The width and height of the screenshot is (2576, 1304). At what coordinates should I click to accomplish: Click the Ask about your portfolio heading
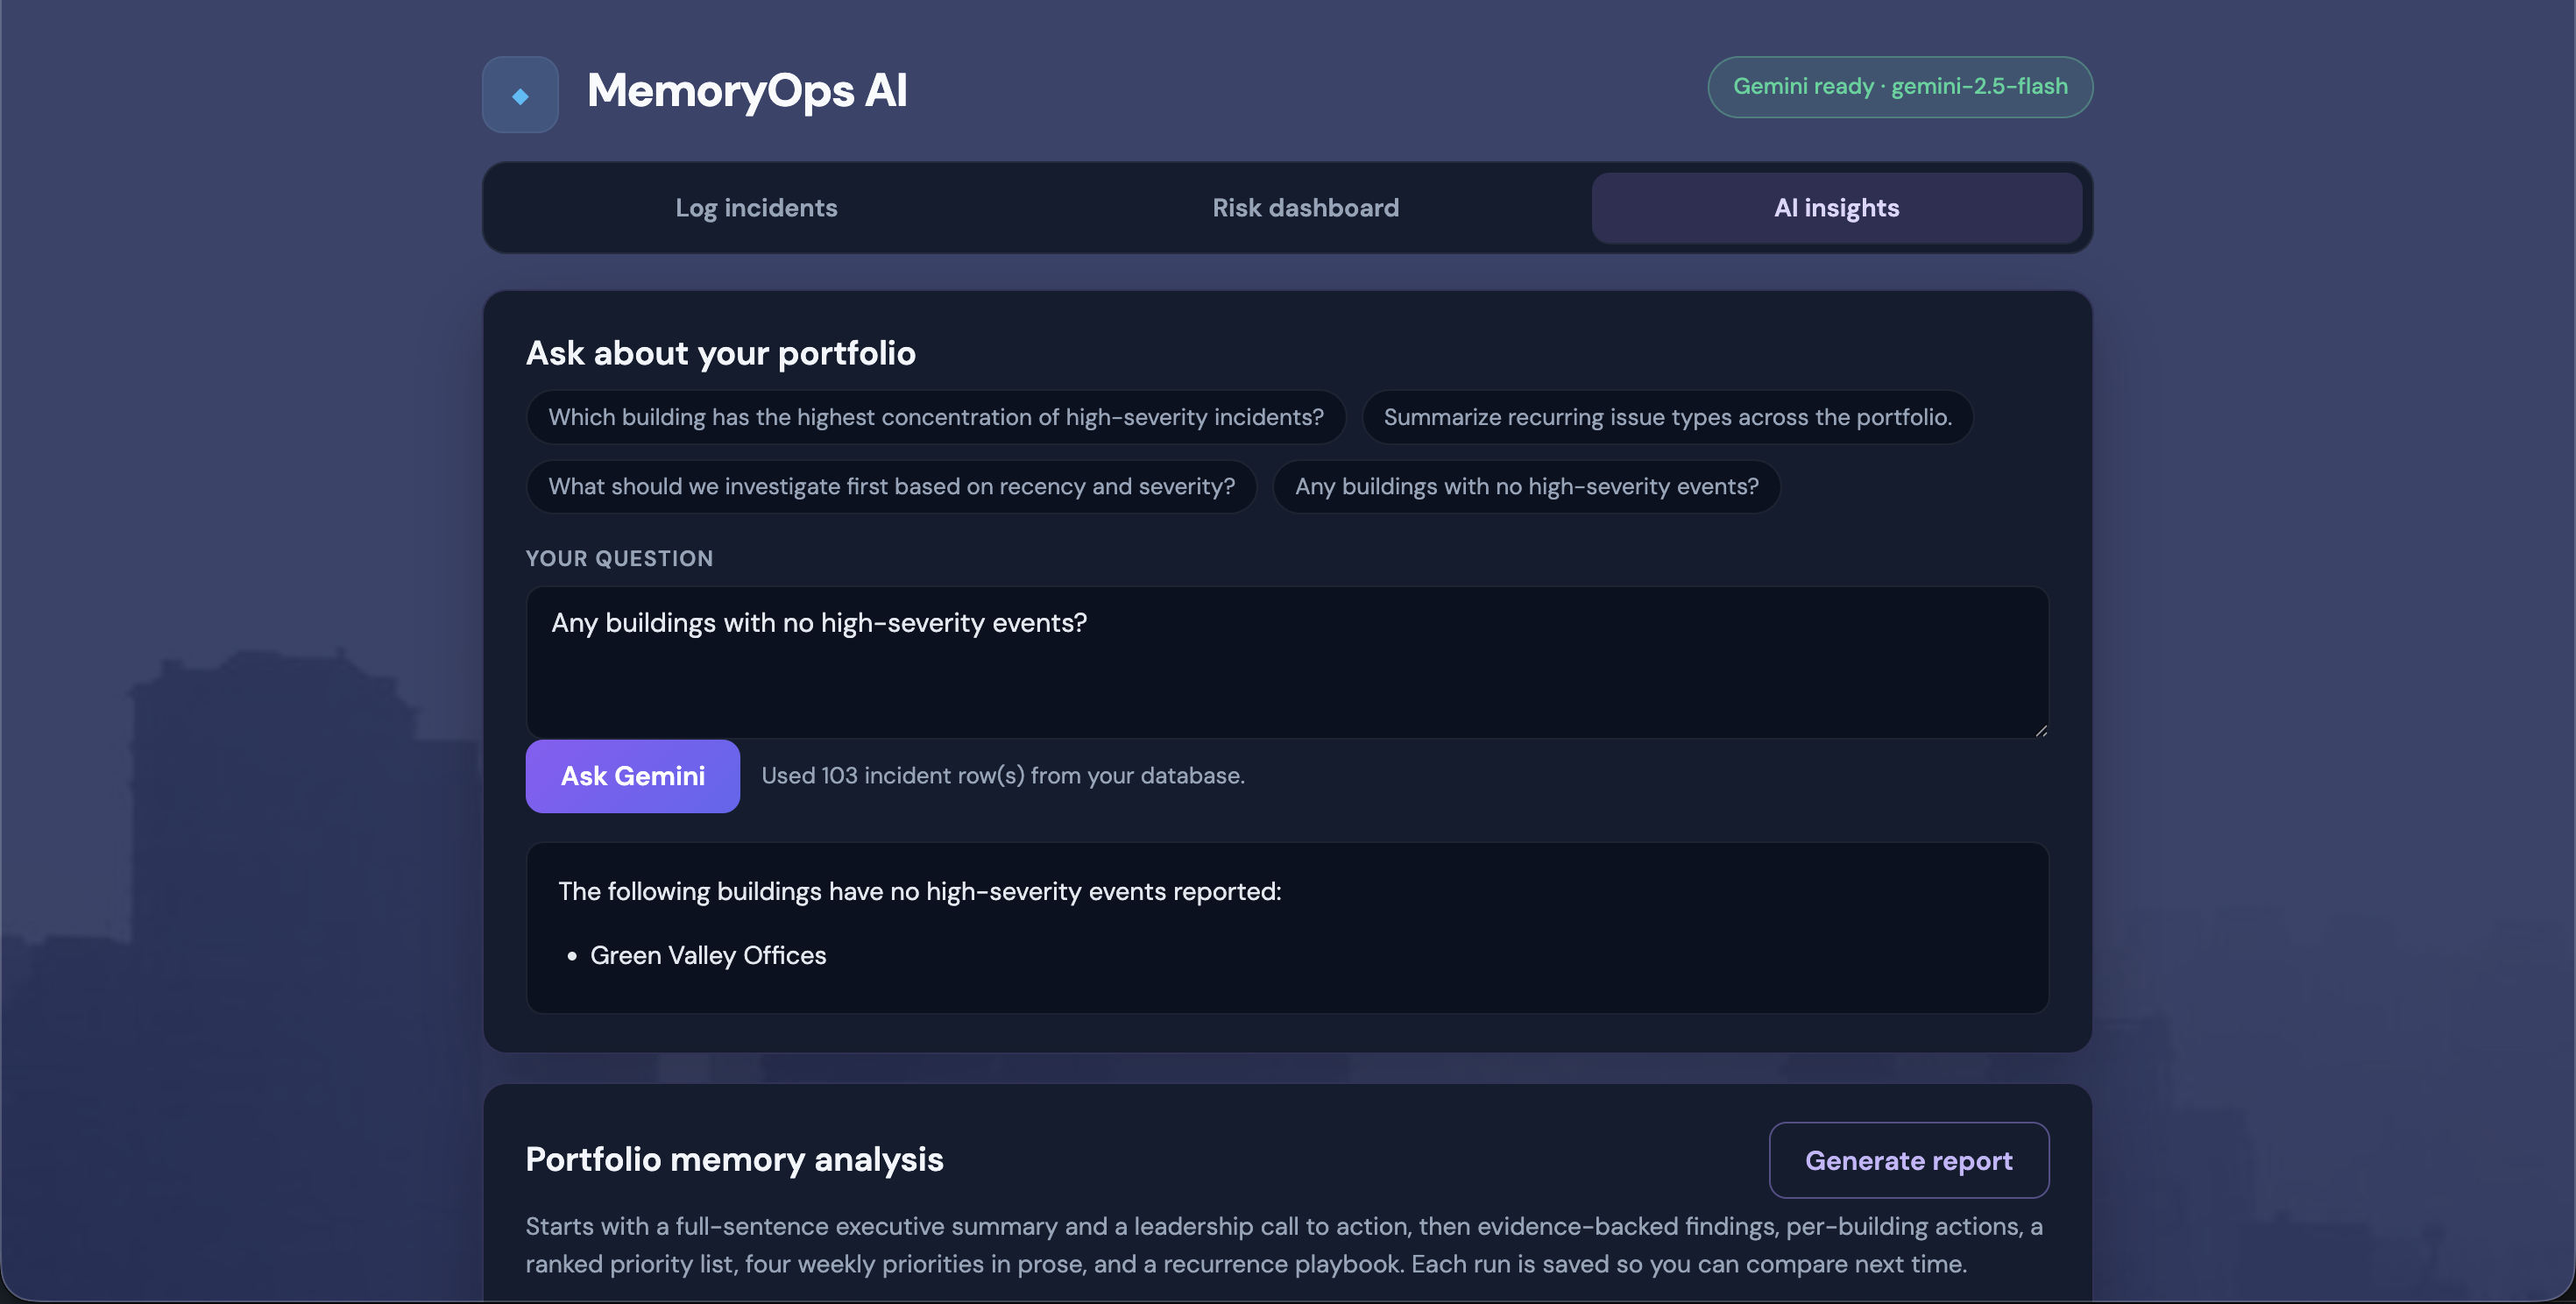(x=720, y=353)
